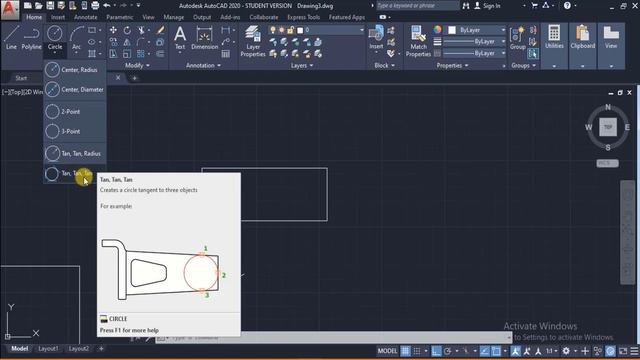
Task: Click the Text tool
Action: (x=180, y=38)
